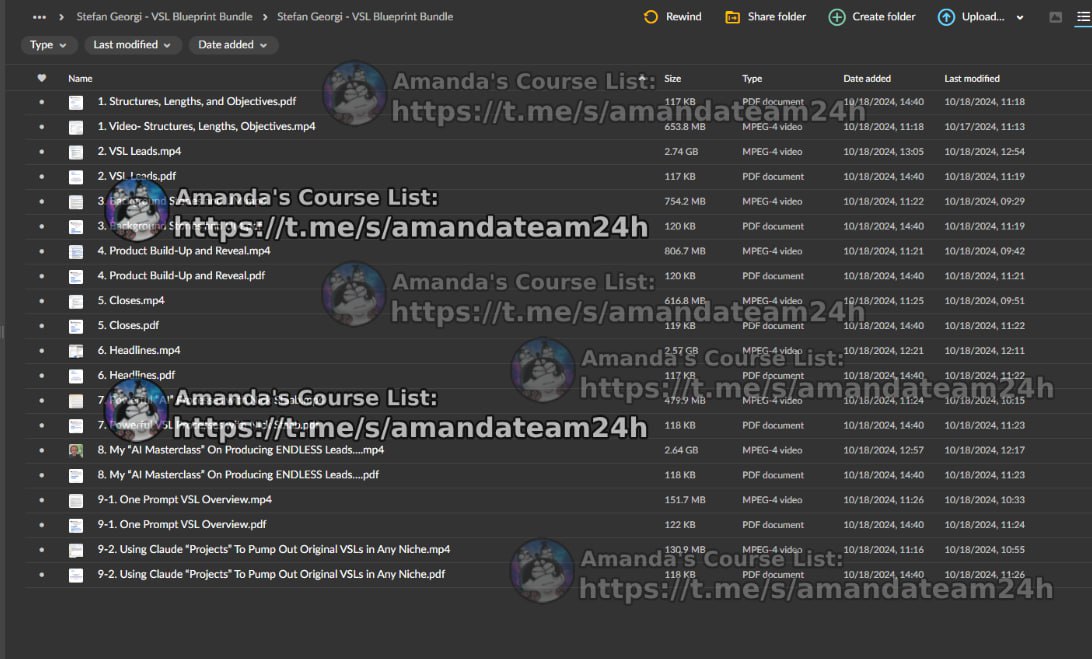Open the Type filter dropdown
1092x659 pixels.
[48, 45]
